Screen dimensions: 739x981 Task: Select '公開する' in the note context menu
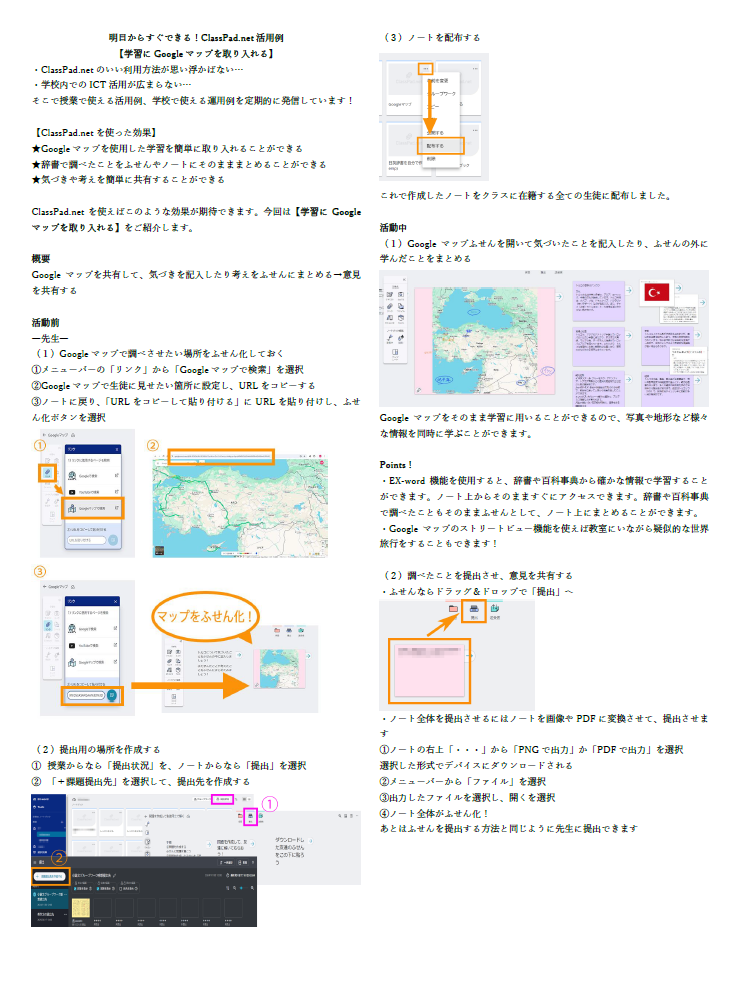point(435,133)
